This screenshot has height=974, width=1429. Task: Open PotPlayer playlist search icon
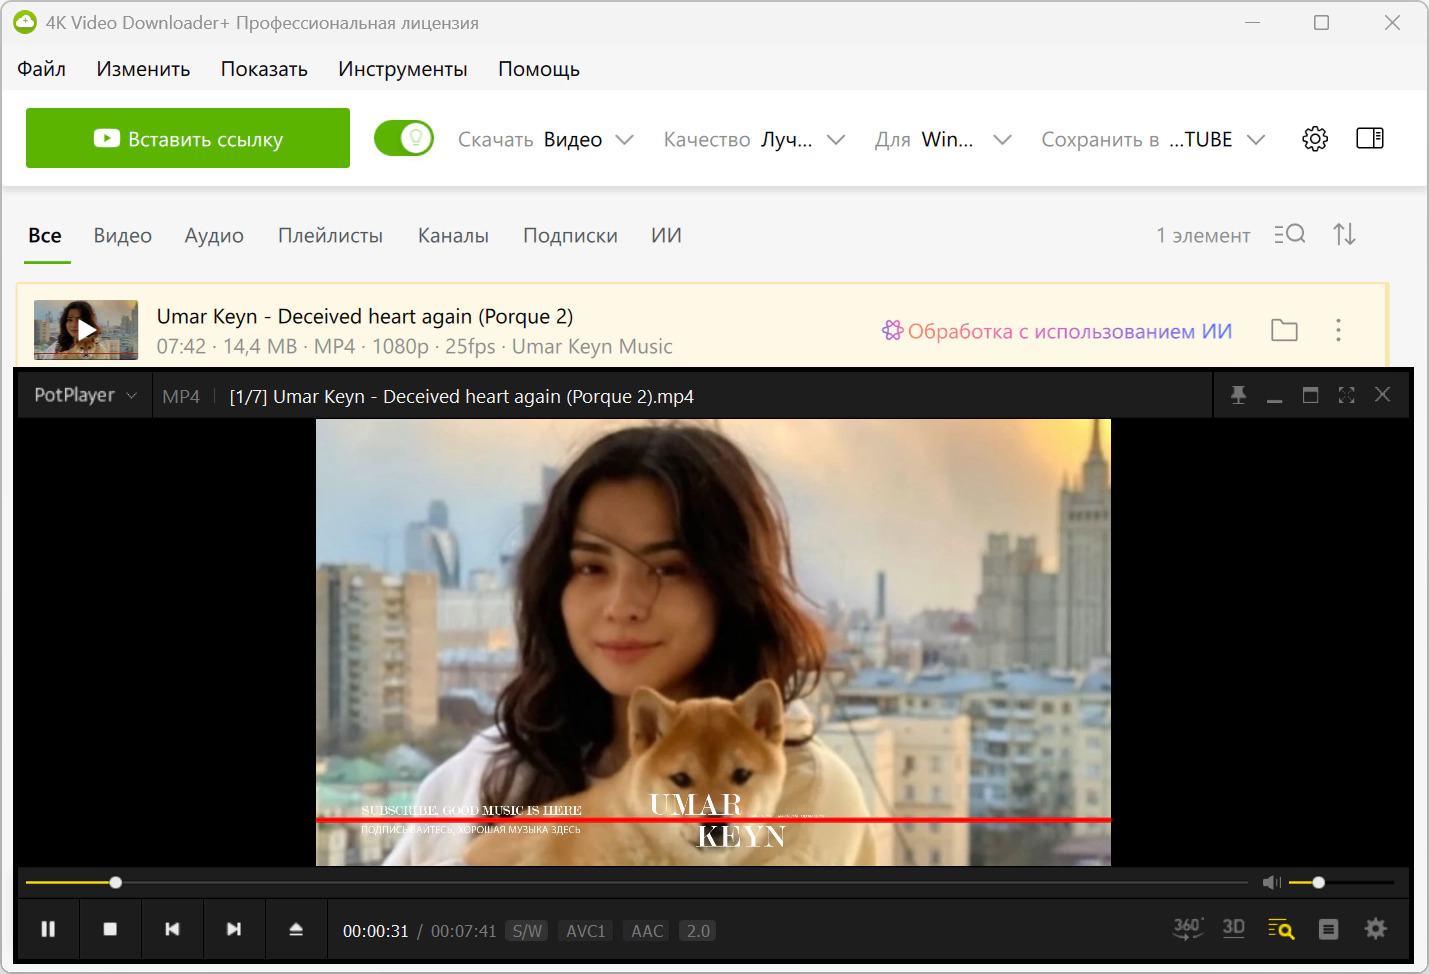tap(1281, 929)
